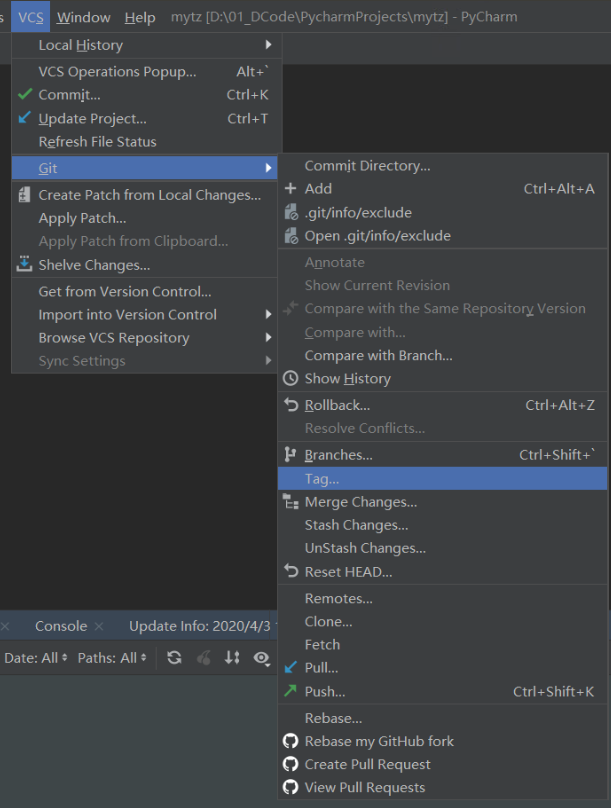Click the refresh icon in the log toolbar
The image size is (611, 808).
pyautogui.click(x=175, y=658)
